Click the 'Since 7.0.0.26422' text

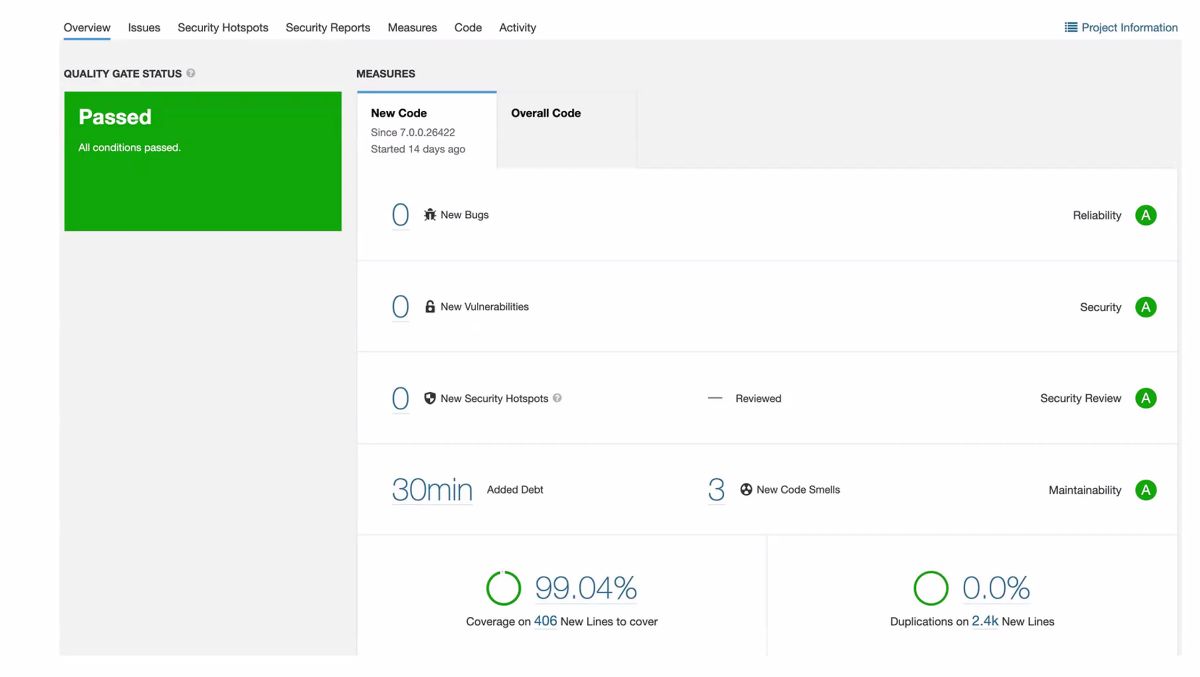coord(413,132)
